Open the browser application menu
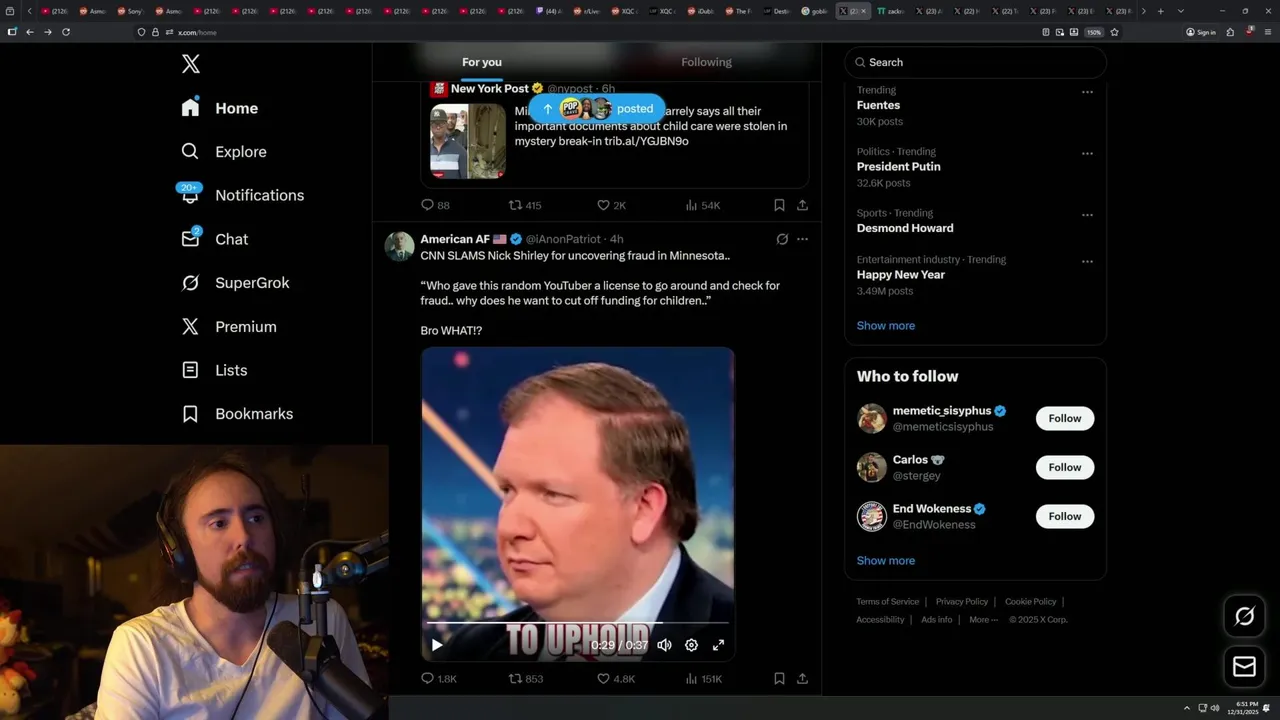Screen dimensions: 1280x720 (x=1268, y=32)
